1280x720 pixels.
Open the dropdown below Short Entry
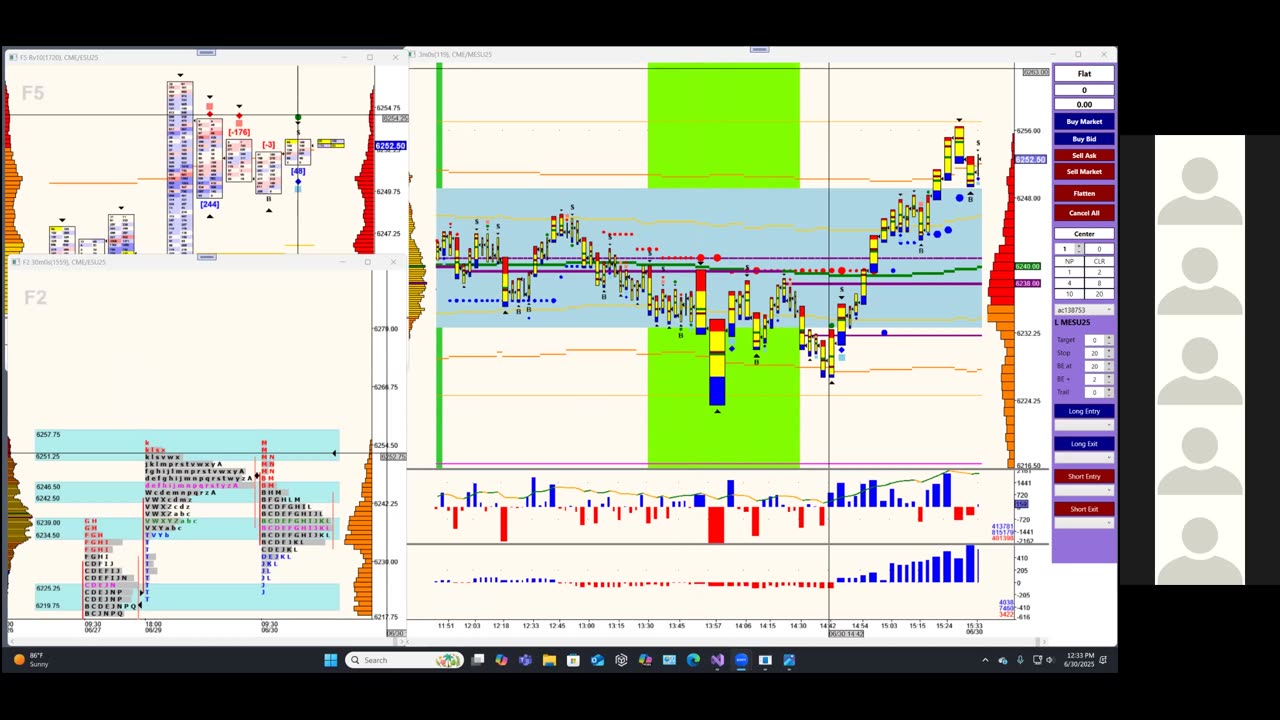1084,490
